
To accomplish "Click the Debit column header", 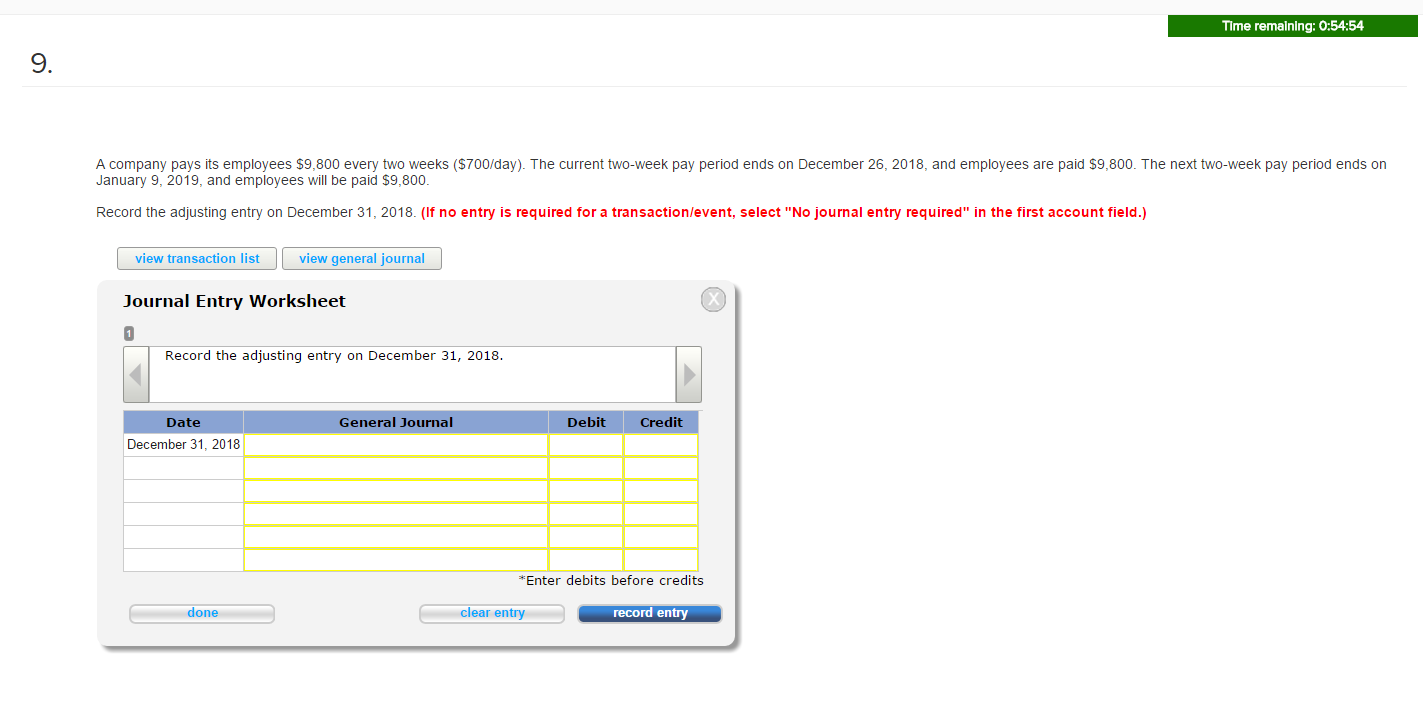I will [586, 422].
